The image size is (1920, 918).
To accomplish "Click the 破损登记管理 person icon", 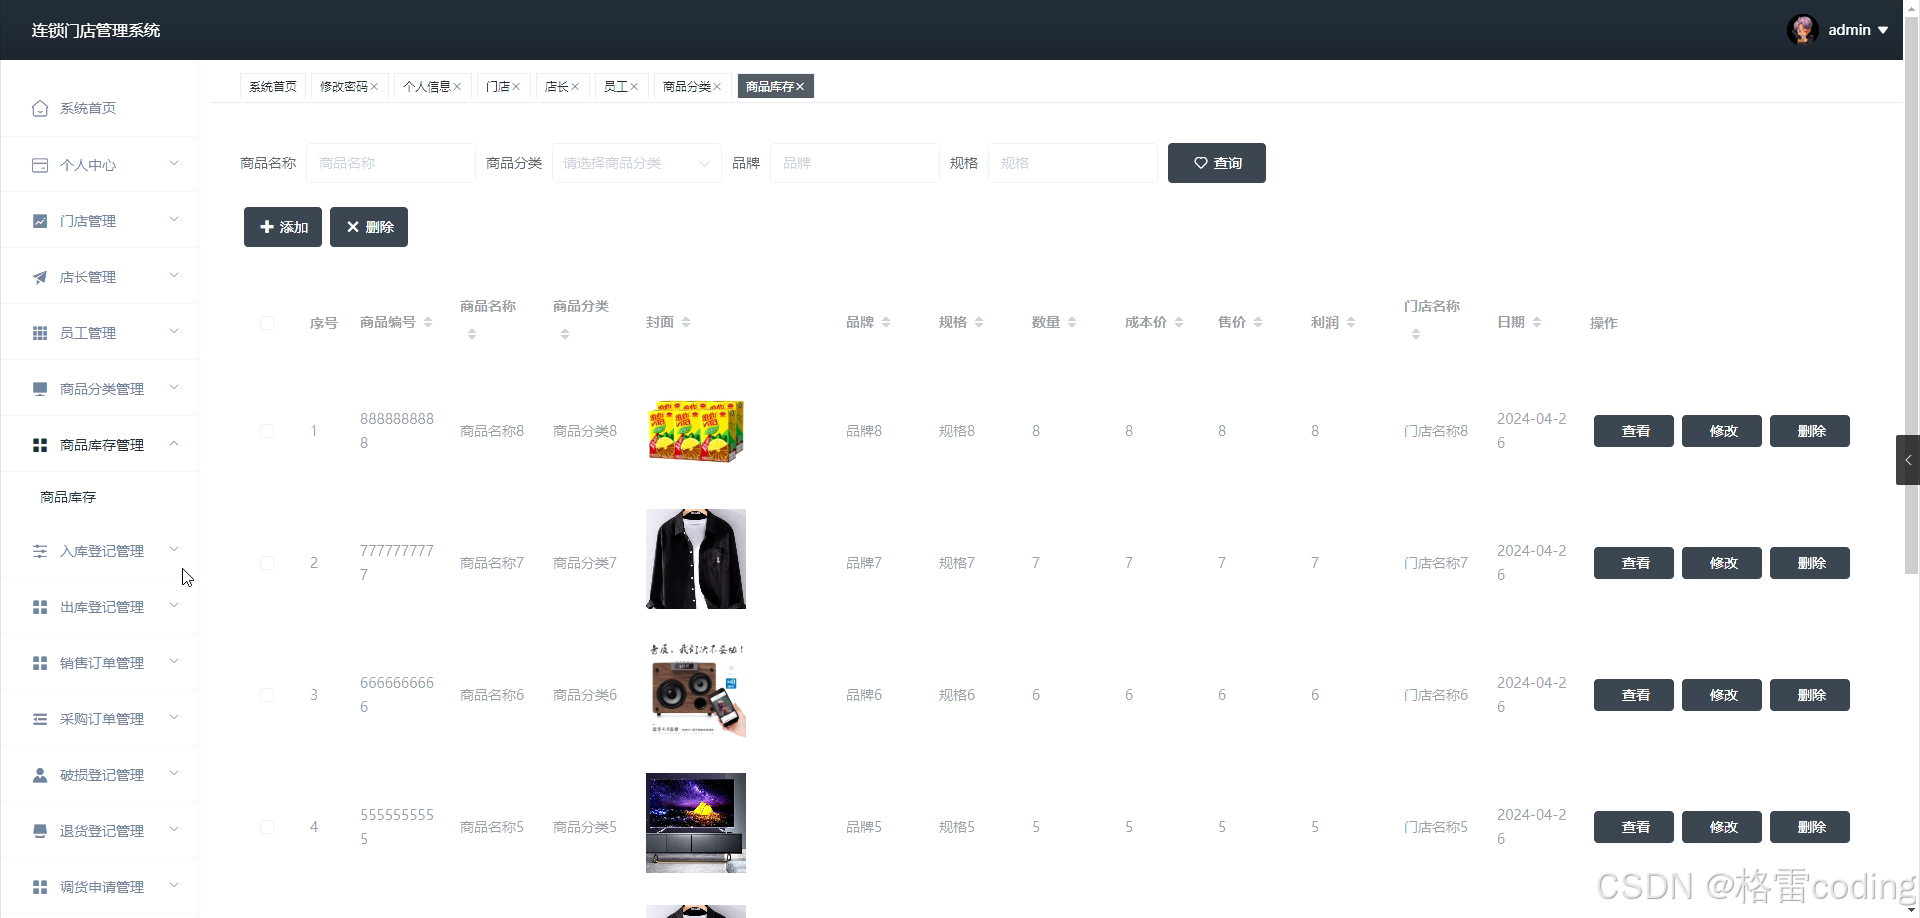I will pos(40,774).
